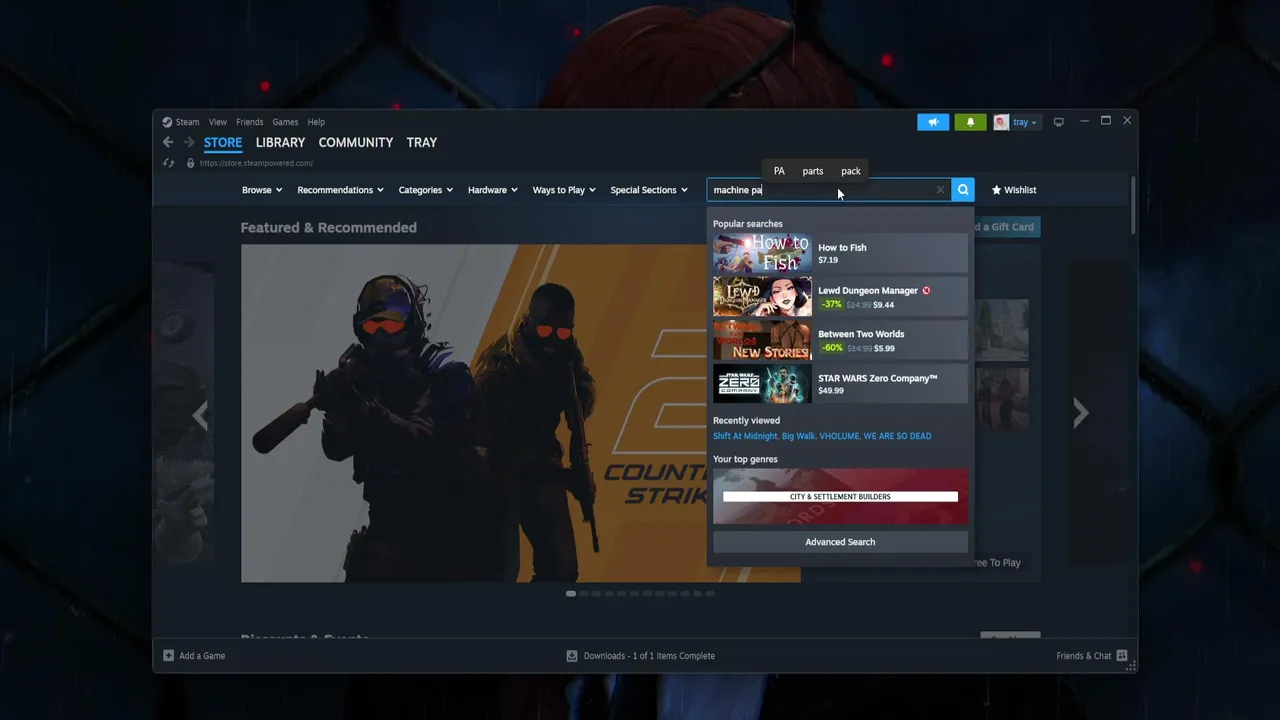The height and width of the screenshot is (720, 1280).
Task: Click the blue magnifier search button
Action: click(x=963, y=190)
